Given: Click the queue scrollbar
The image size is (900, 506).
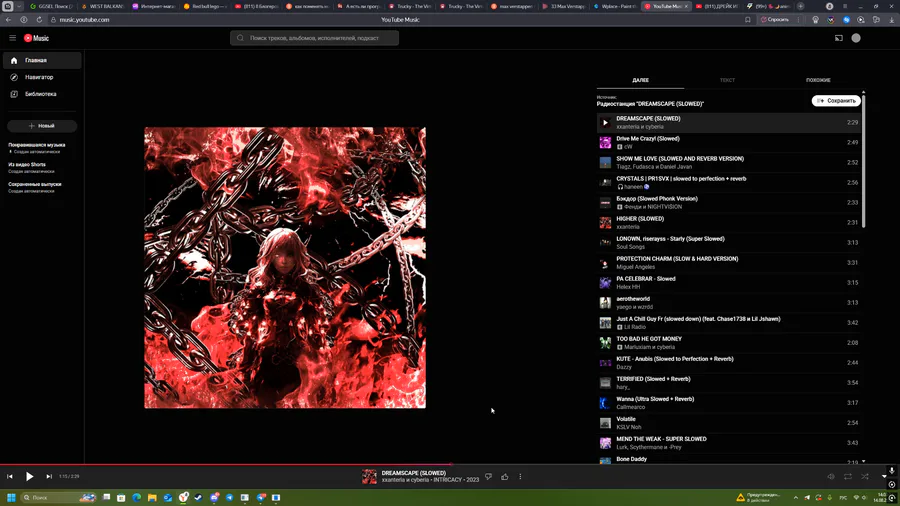Looking at the screenshot, I should [863, 161].
